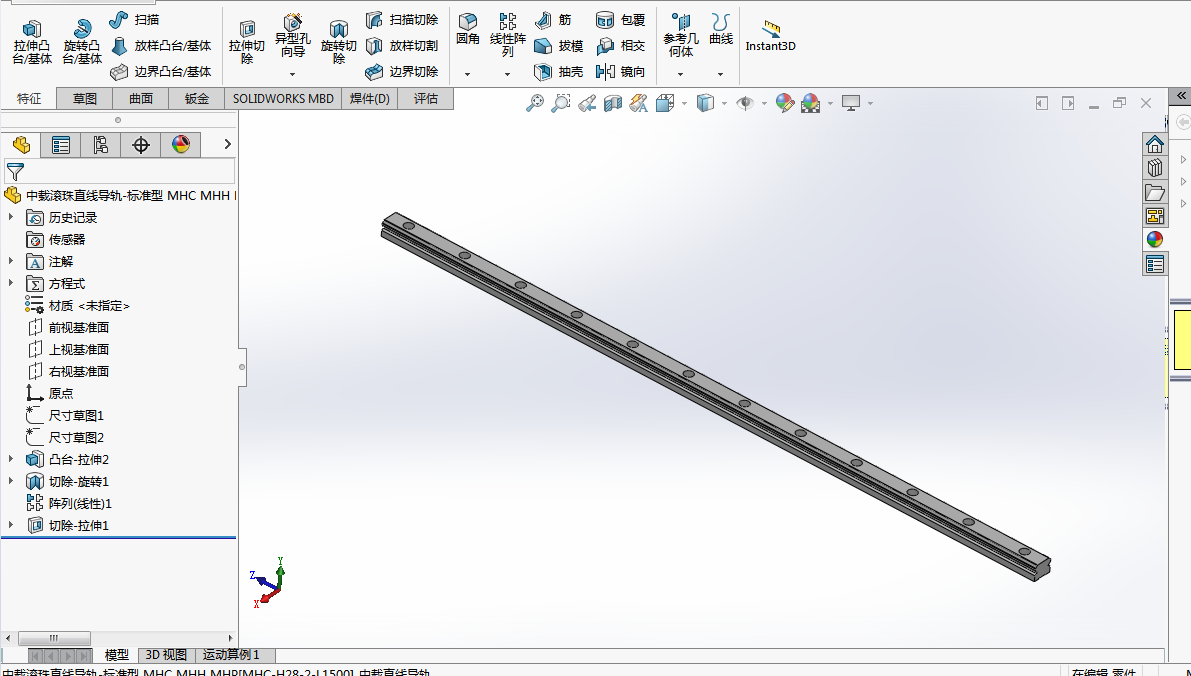Screen dimensions: 1191x676
Task: Open the DisplayManager tab
Action: (181, 144)
